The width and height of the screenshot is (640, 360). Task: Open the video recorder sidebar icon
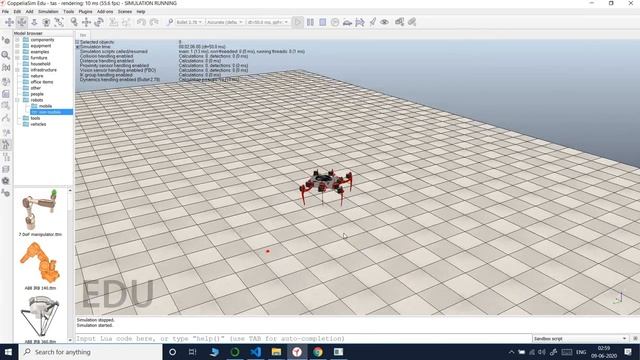click(6, 181)
